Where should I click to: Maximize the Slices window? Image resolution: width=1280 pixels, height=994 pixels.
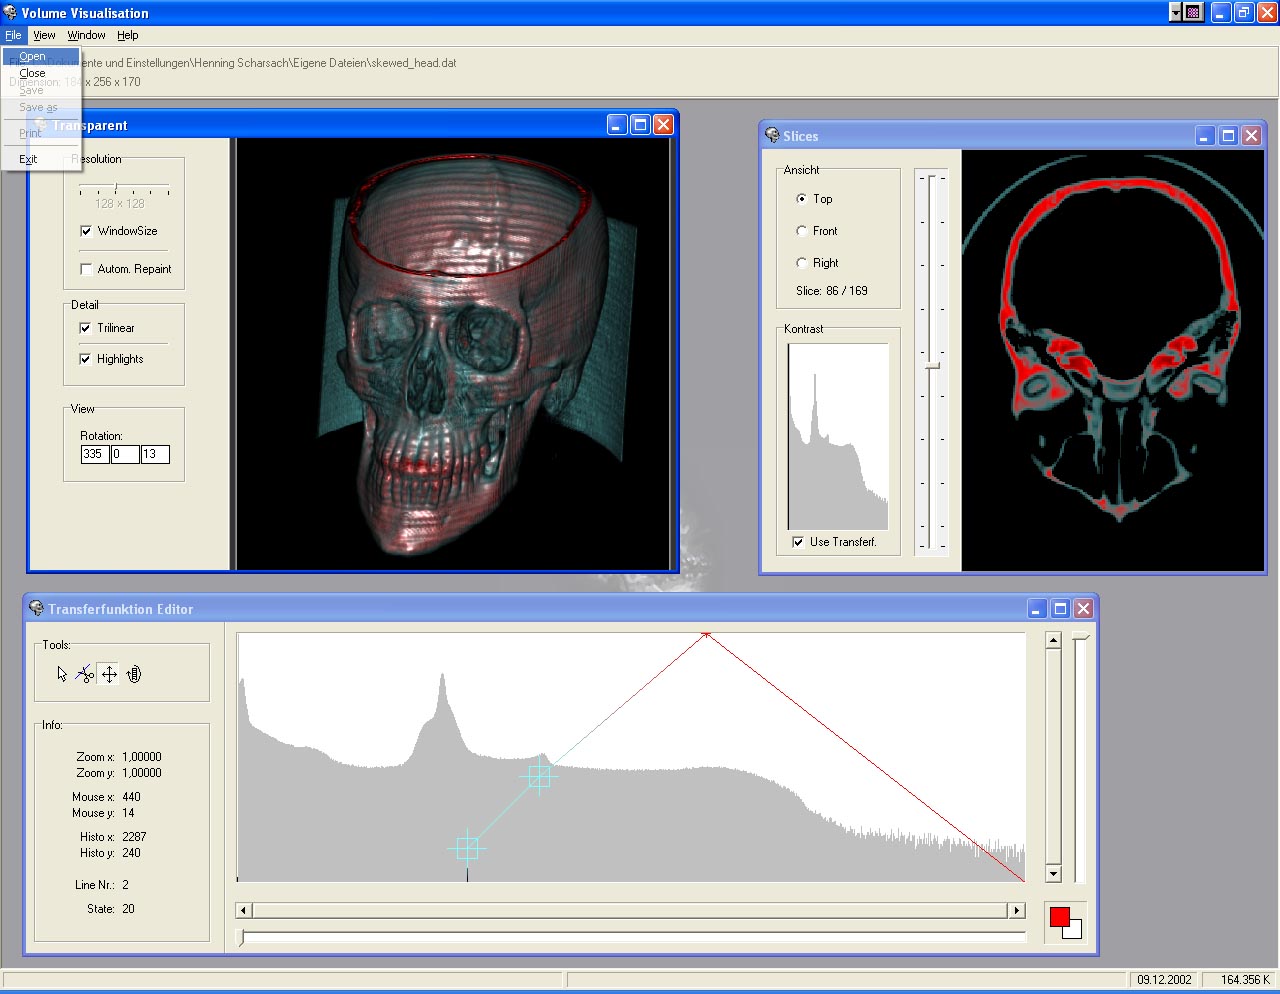1228,136
